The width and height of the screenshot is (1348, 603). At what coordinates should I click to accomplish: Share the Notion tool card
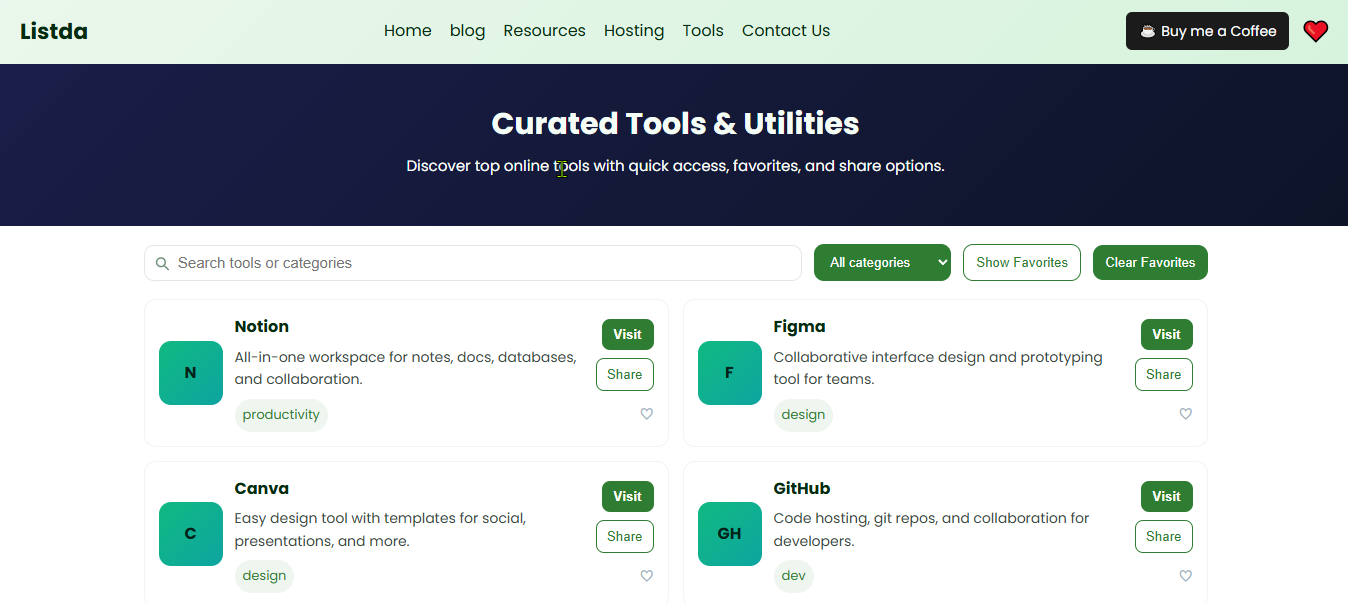(x=625, y=375)
